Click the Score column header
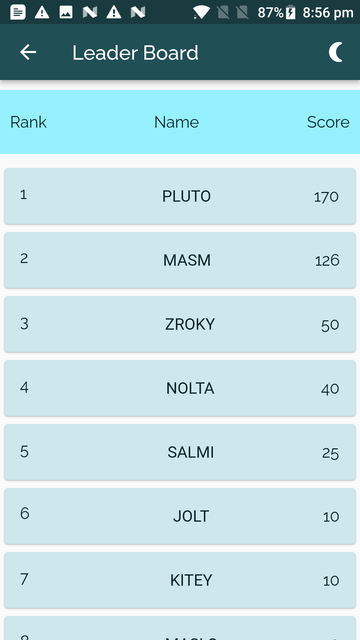Image resolution: width=360 pixels, height=640 pixels. point(328,122)
